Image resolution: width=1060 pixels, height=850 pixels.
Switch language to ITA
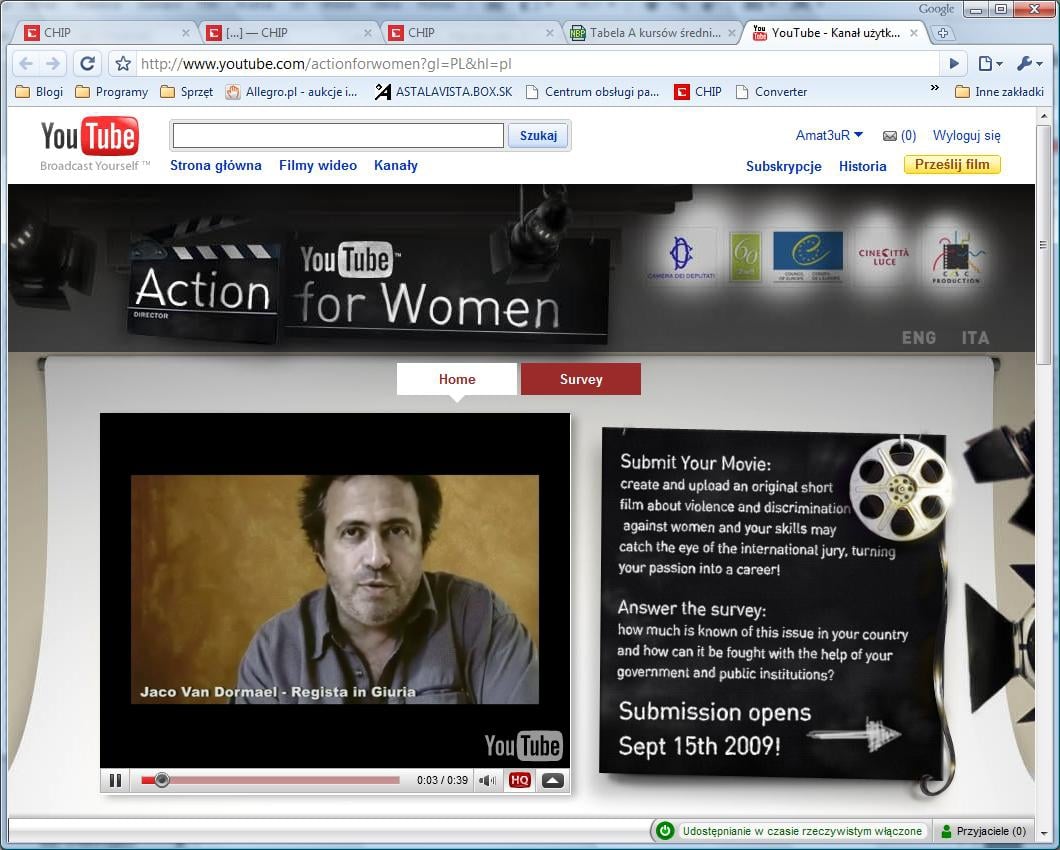click(x=975, y=338)
